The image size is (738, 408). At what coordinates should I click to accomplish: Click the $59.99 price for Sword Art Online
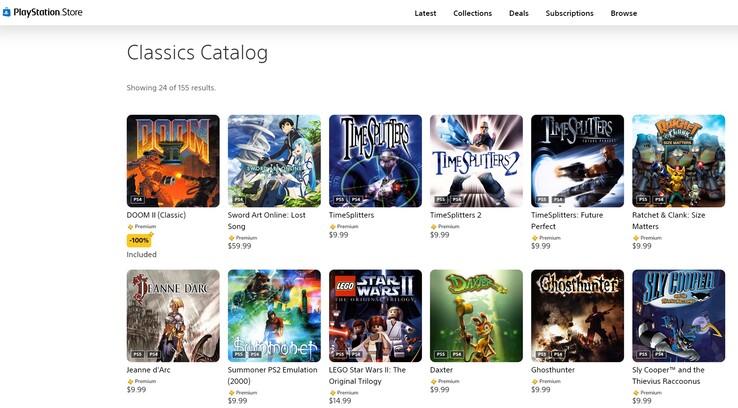pos(240,246)
